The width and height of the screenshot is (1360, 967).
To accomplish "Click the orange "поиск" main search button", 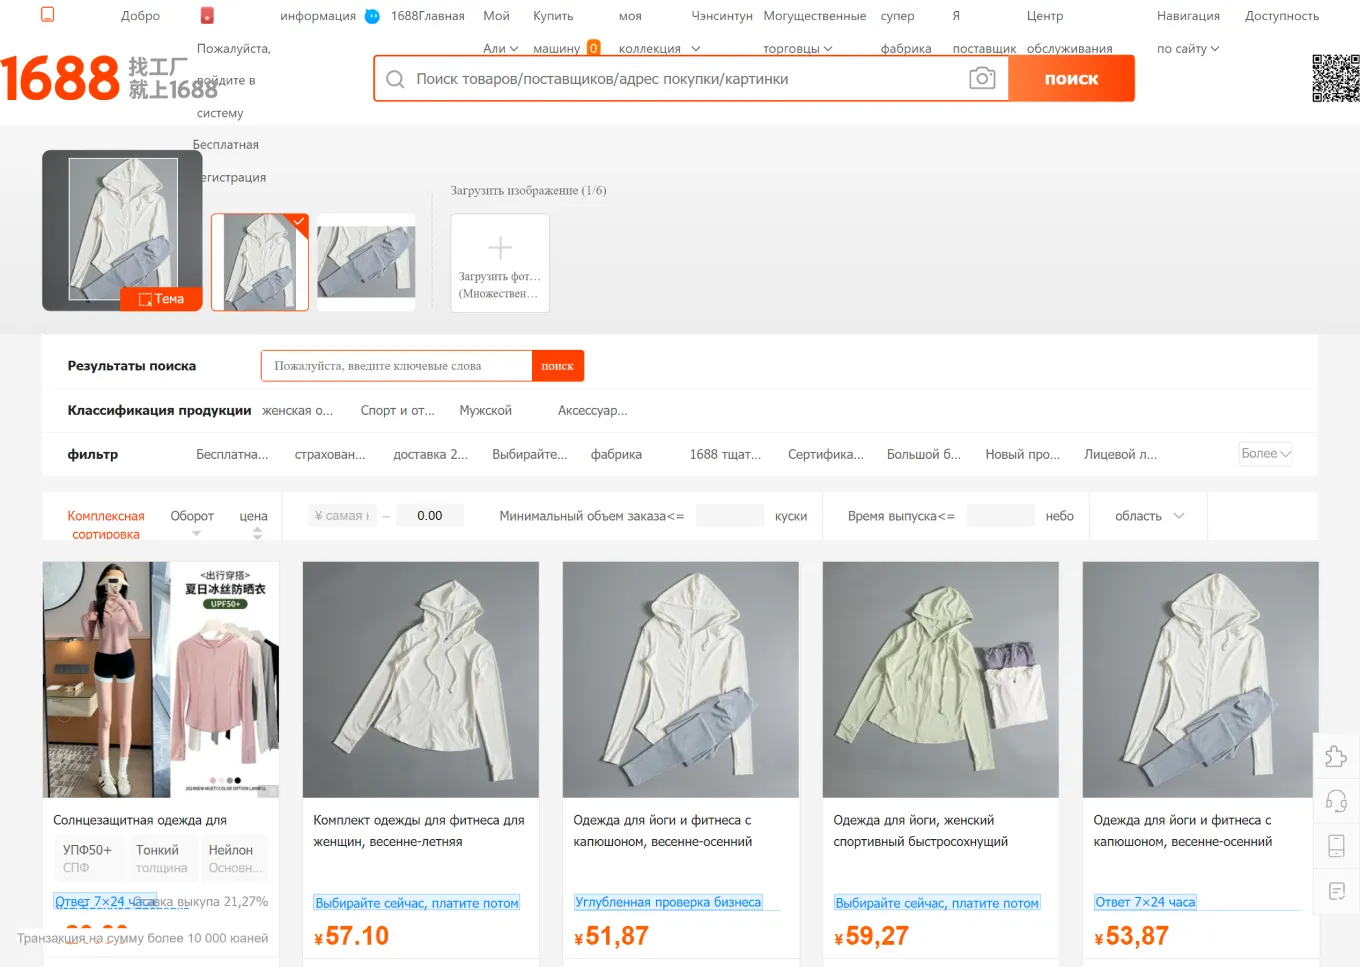I will [x=1071, y=78].
